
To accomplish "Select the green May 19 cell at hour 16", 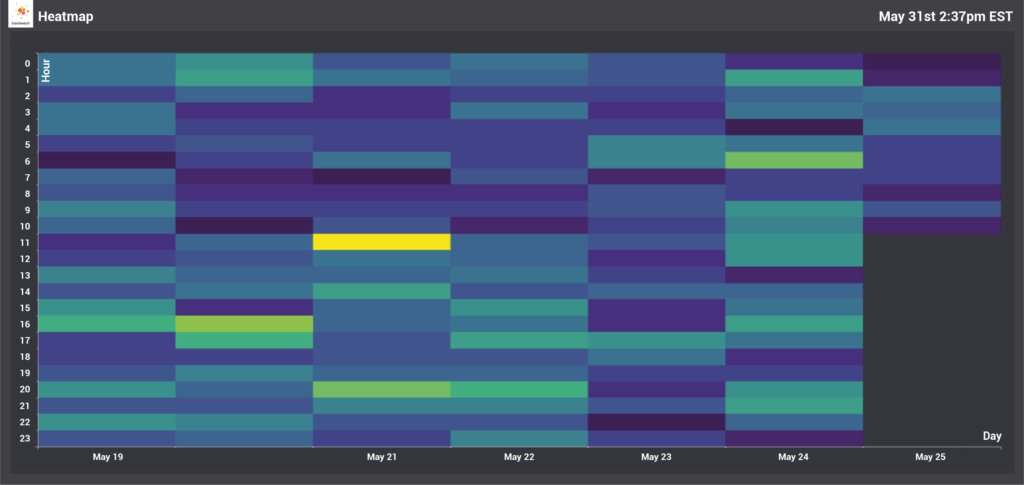I will pos(107,324).
